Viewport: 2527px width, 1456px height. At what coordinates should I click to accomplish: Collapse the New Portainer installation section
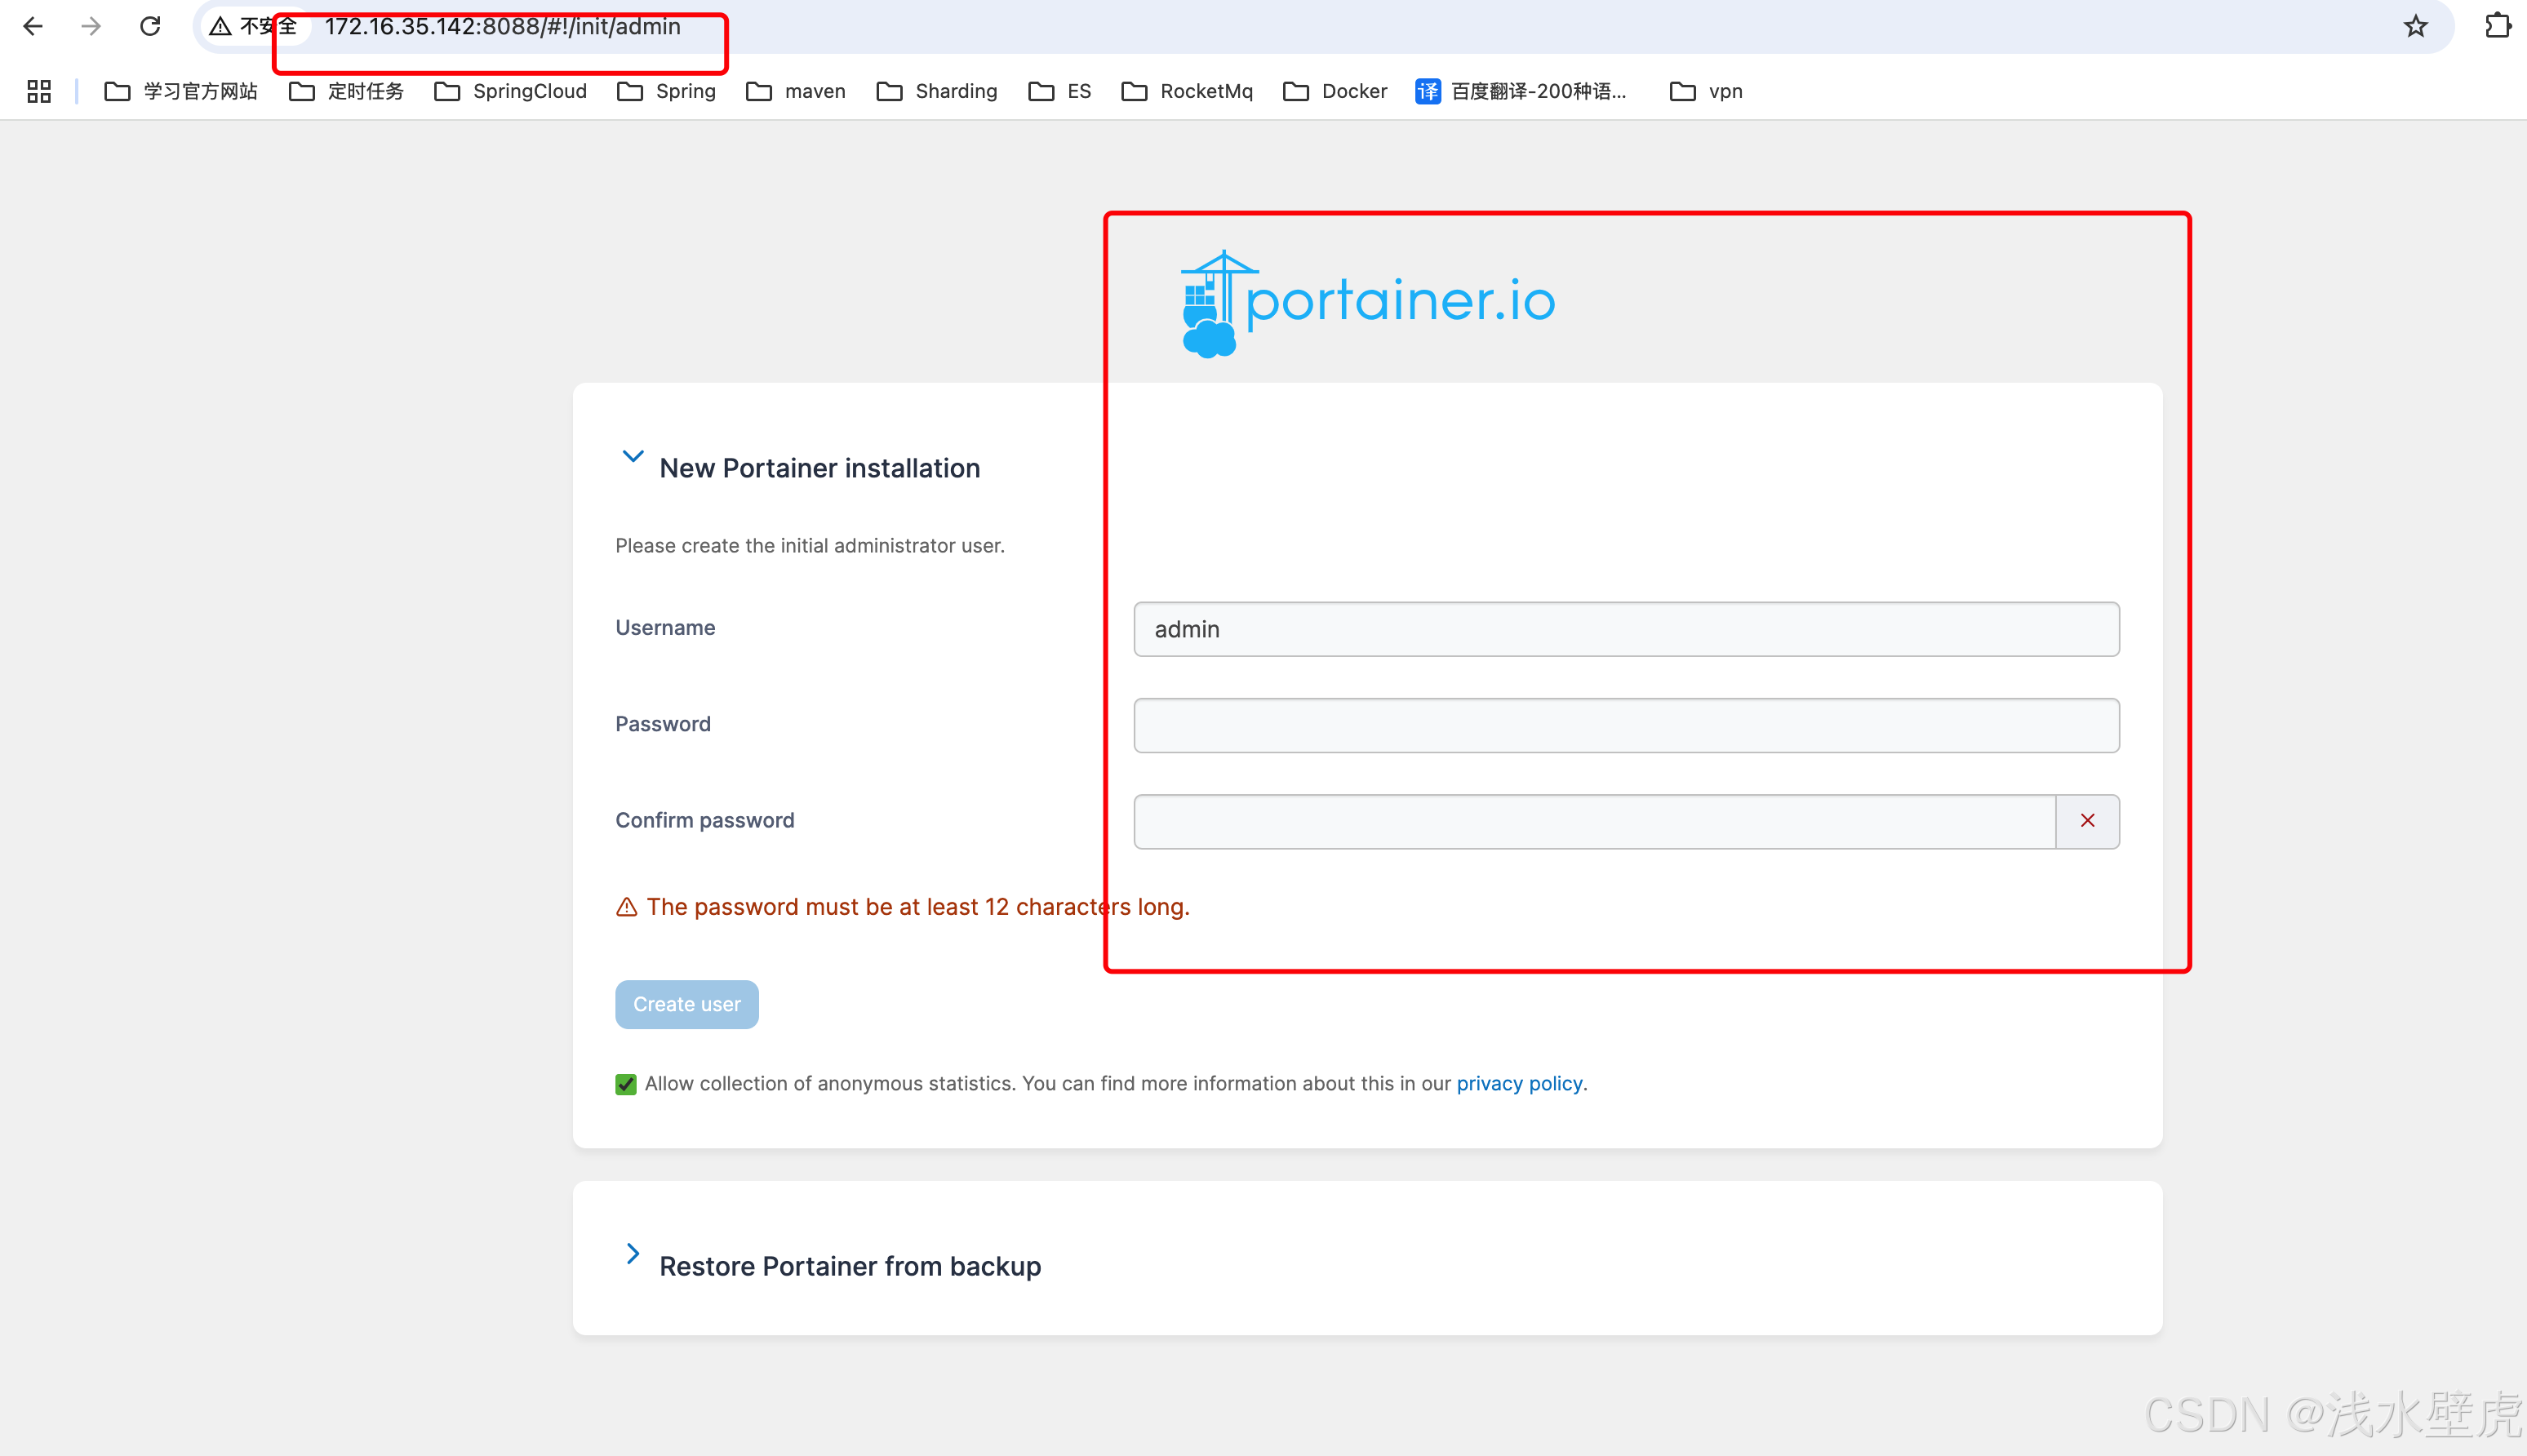[x=632, y=456]
